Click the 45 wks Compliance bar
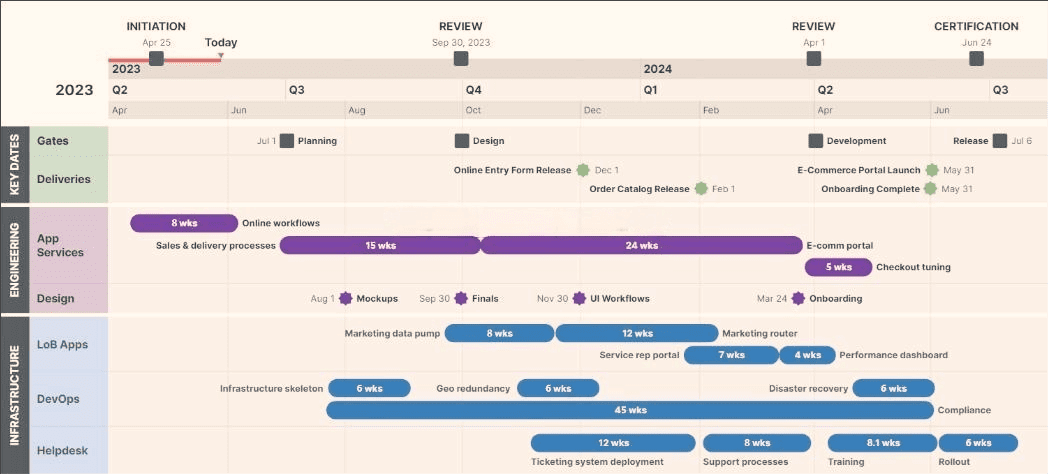The width and height of the screenshot is (1048, 474). pos(630,410)
